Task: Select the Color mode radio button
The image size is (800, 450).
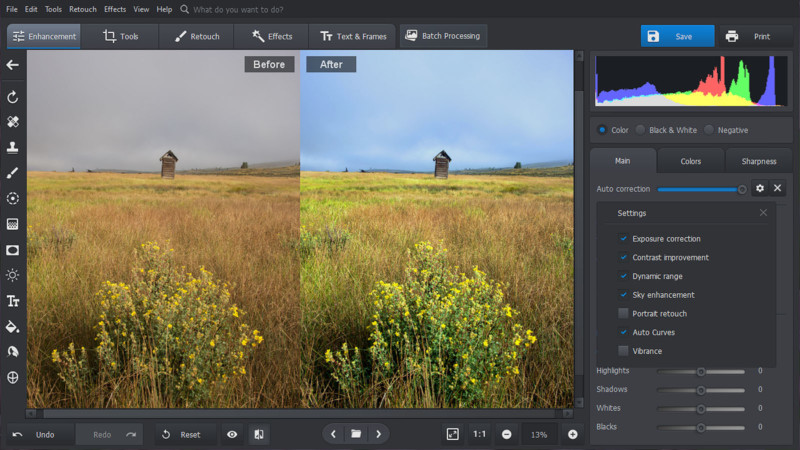Action: (602, 130)
